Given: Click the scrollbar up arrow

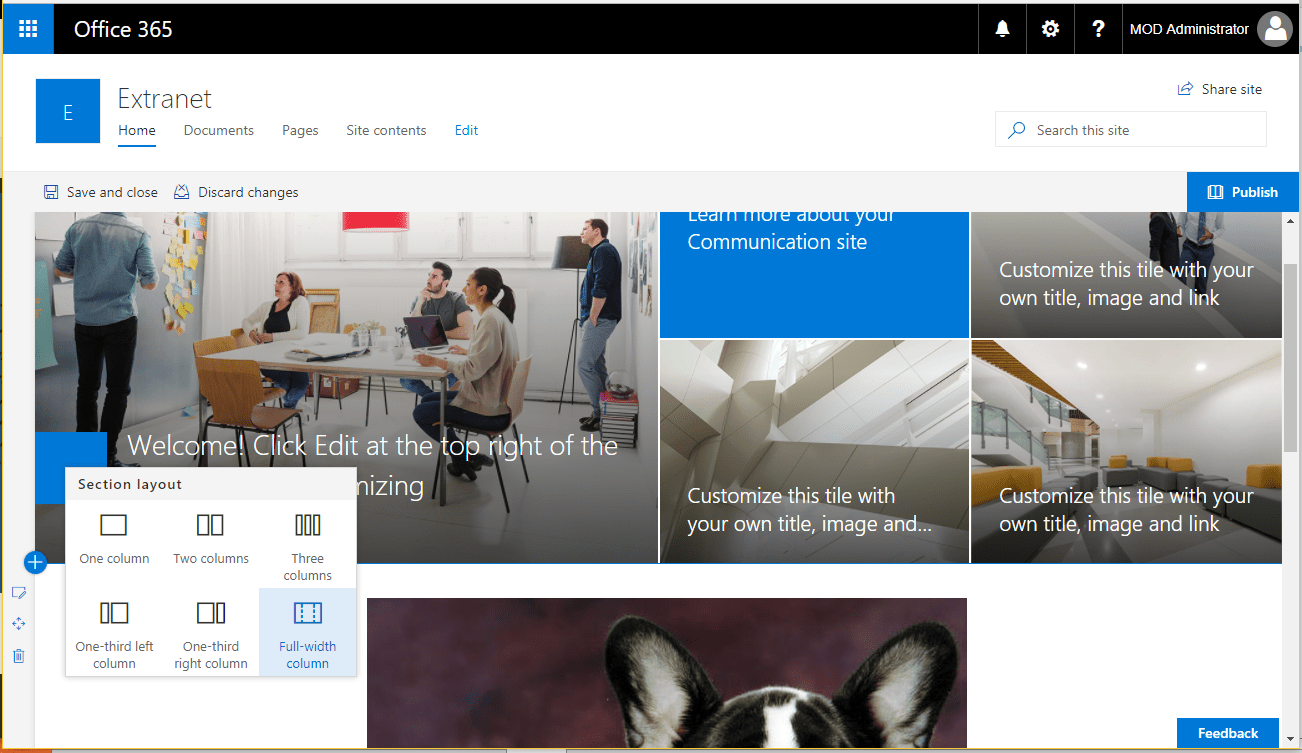Looking at the screenshot, I should 1290,221.
